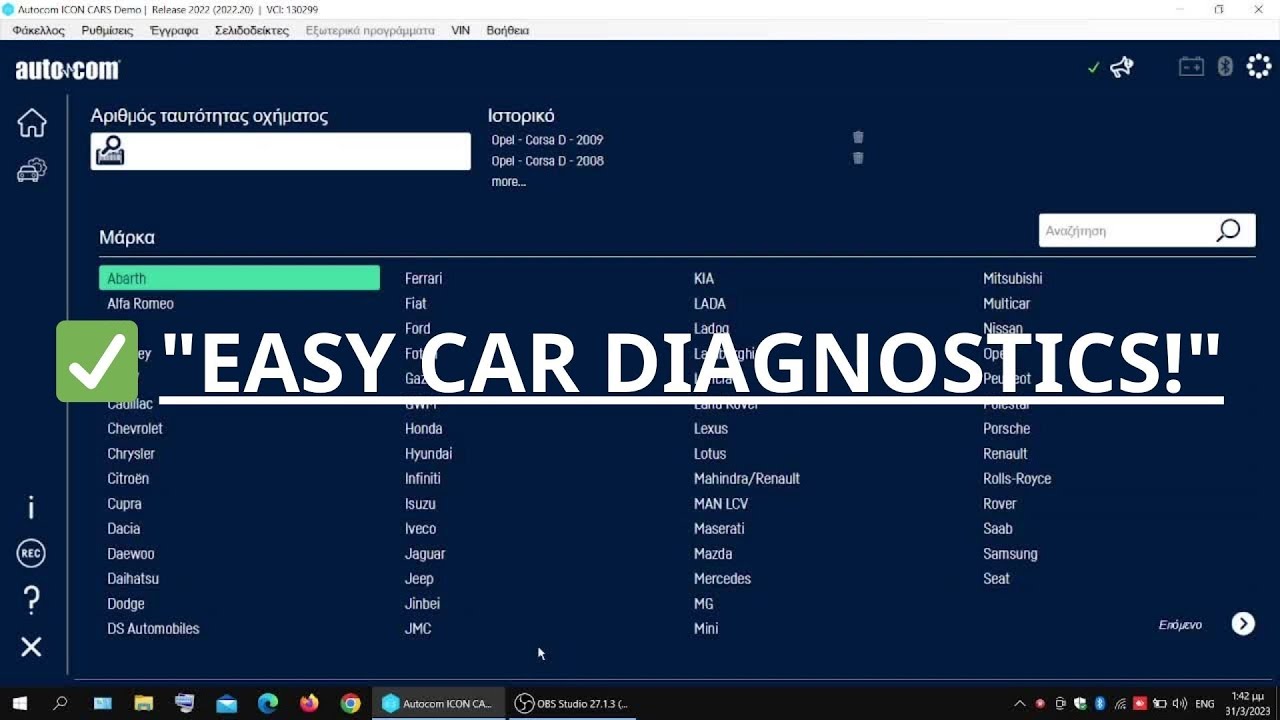The width and height of the screenshot is (1280, 720).
Task: Open Firefox from the Windows taskbar
Action: 309,703
